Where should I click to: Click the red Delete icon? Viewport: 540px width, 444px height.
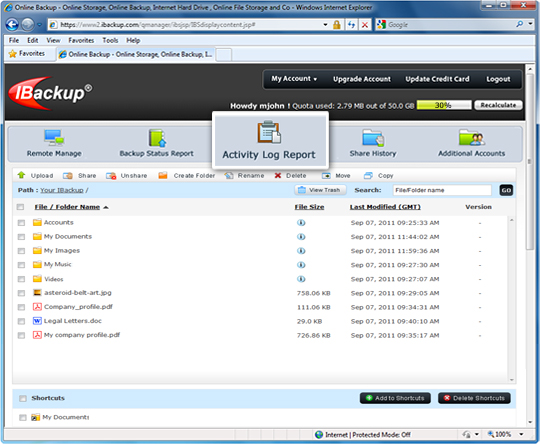(x=278, y=176)
